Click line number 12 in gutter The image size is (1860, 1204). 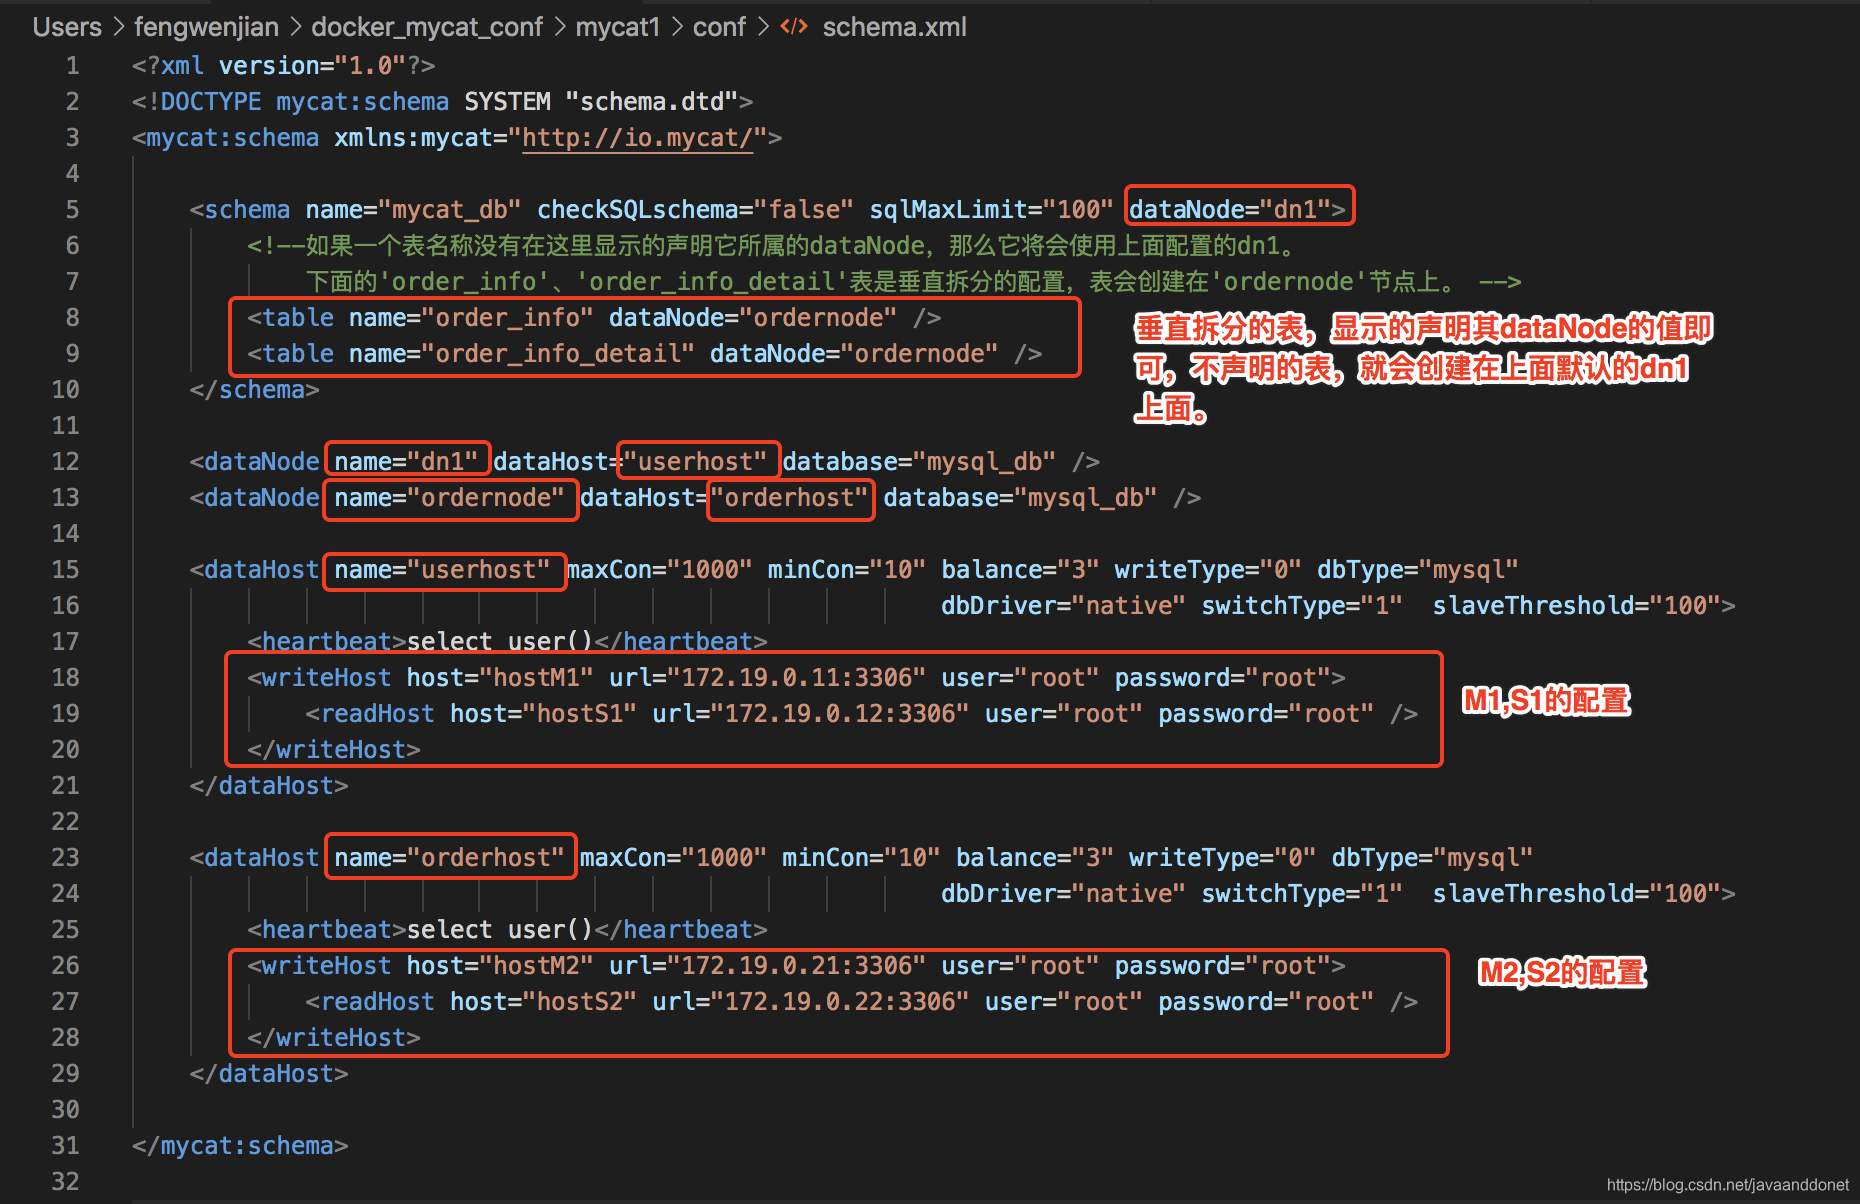(65, 462)
